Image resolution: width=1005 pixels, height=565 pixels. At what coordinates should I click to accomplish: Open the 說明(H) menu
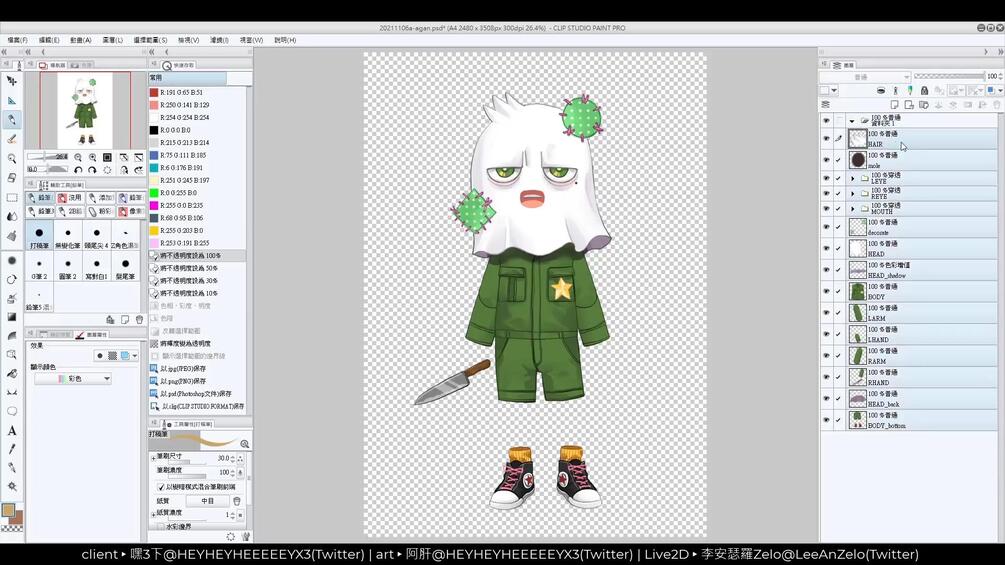point(285,40)
